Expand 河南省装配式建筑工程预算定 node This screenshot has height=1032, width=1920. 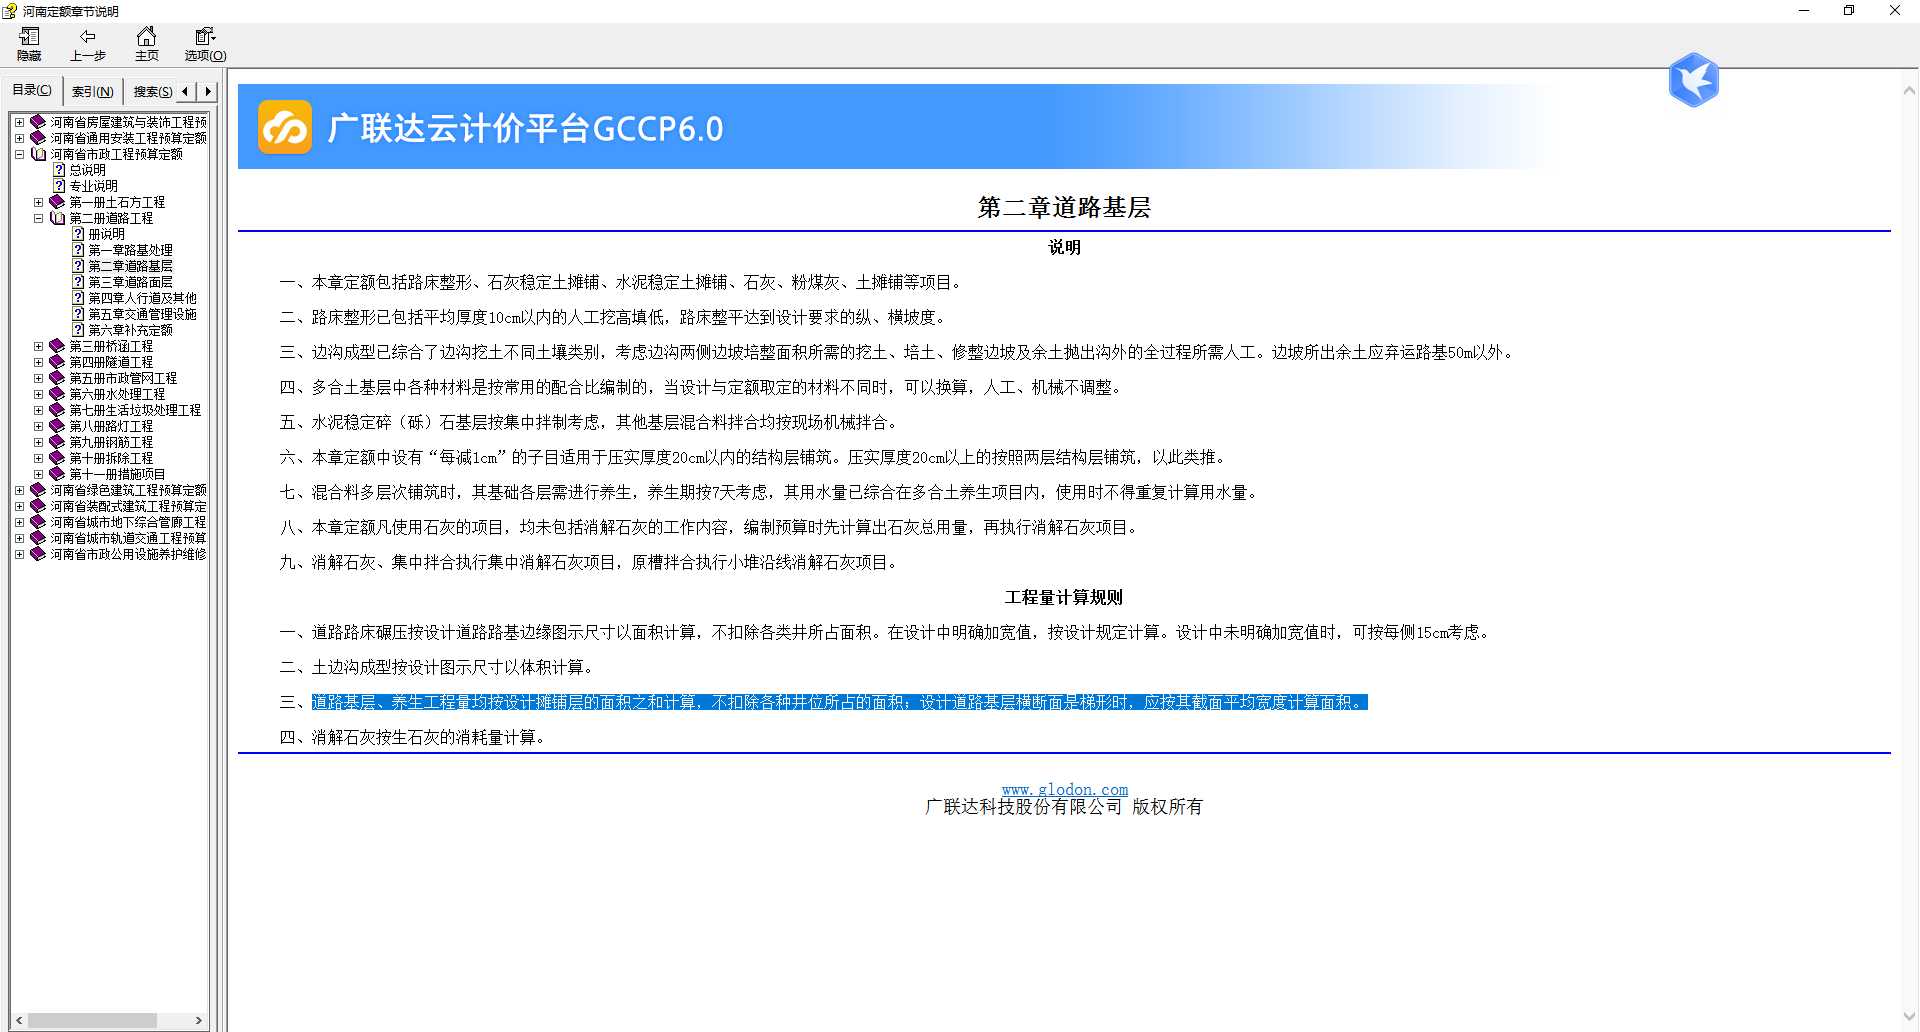point(19,506)
